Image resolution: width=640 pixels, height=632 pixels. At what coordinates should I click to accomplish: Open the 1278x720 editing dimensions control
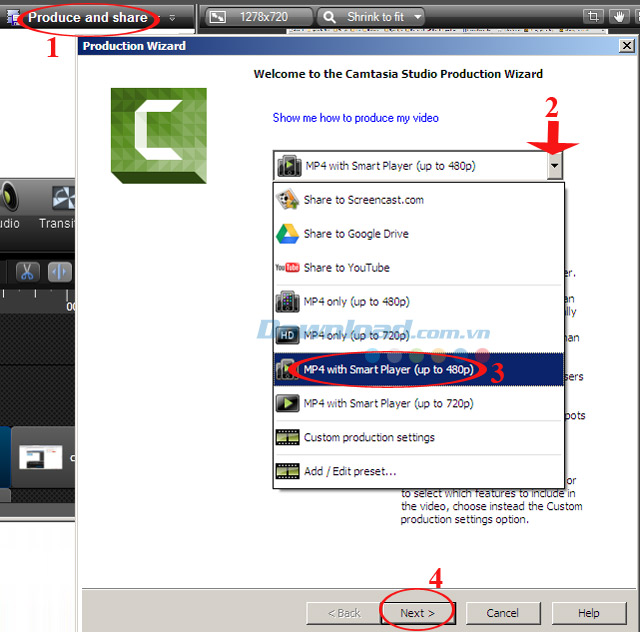click(x=259, y=17)
